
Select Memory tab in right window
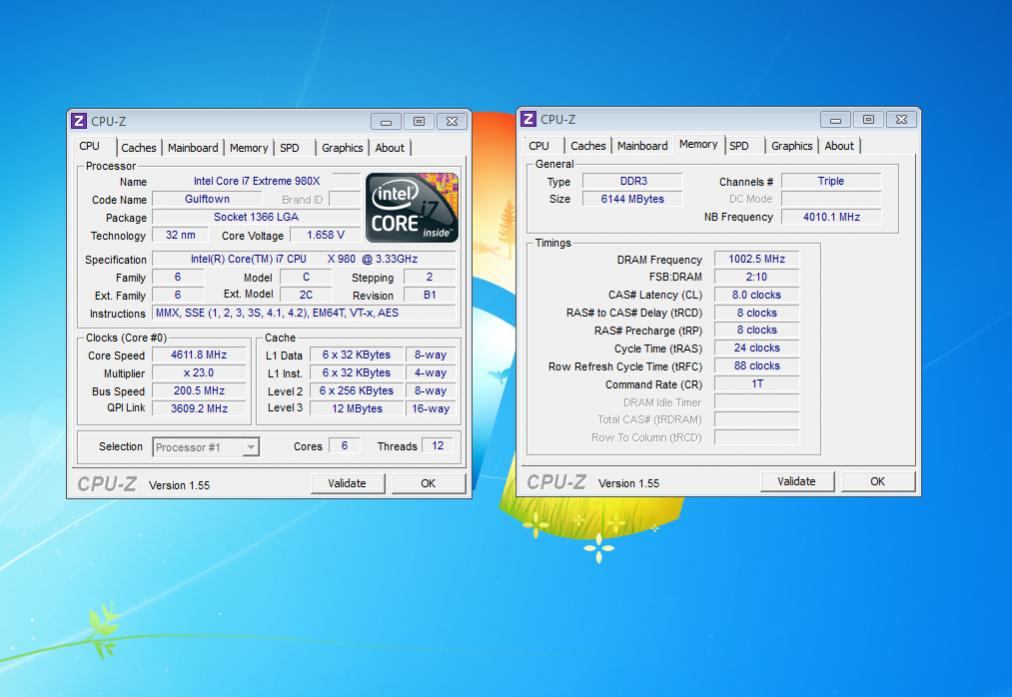[698, 145]
